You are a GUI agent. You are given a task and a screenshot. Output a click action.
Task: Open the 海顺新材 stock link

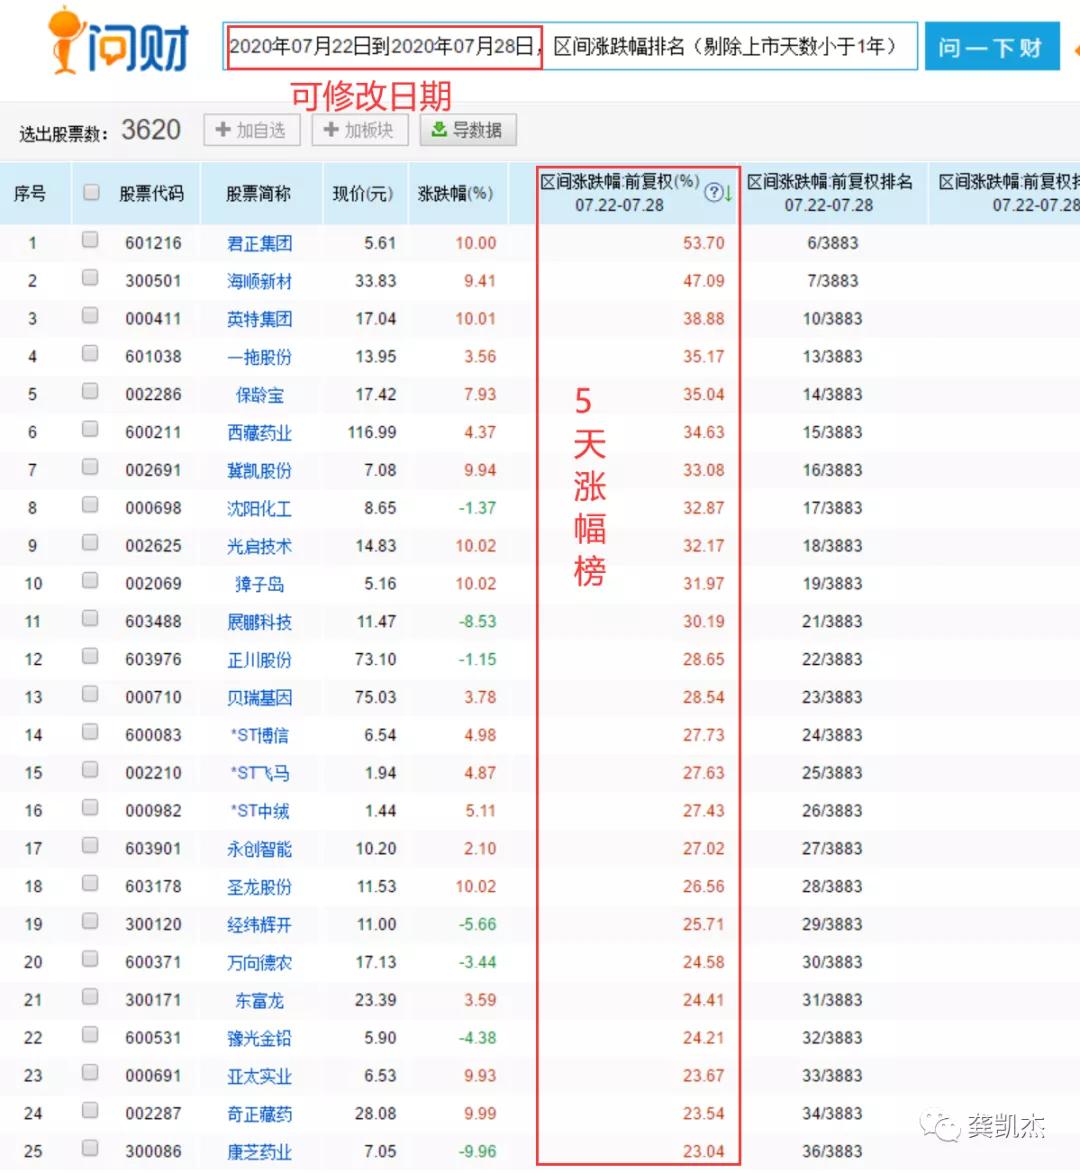(260, 280)
